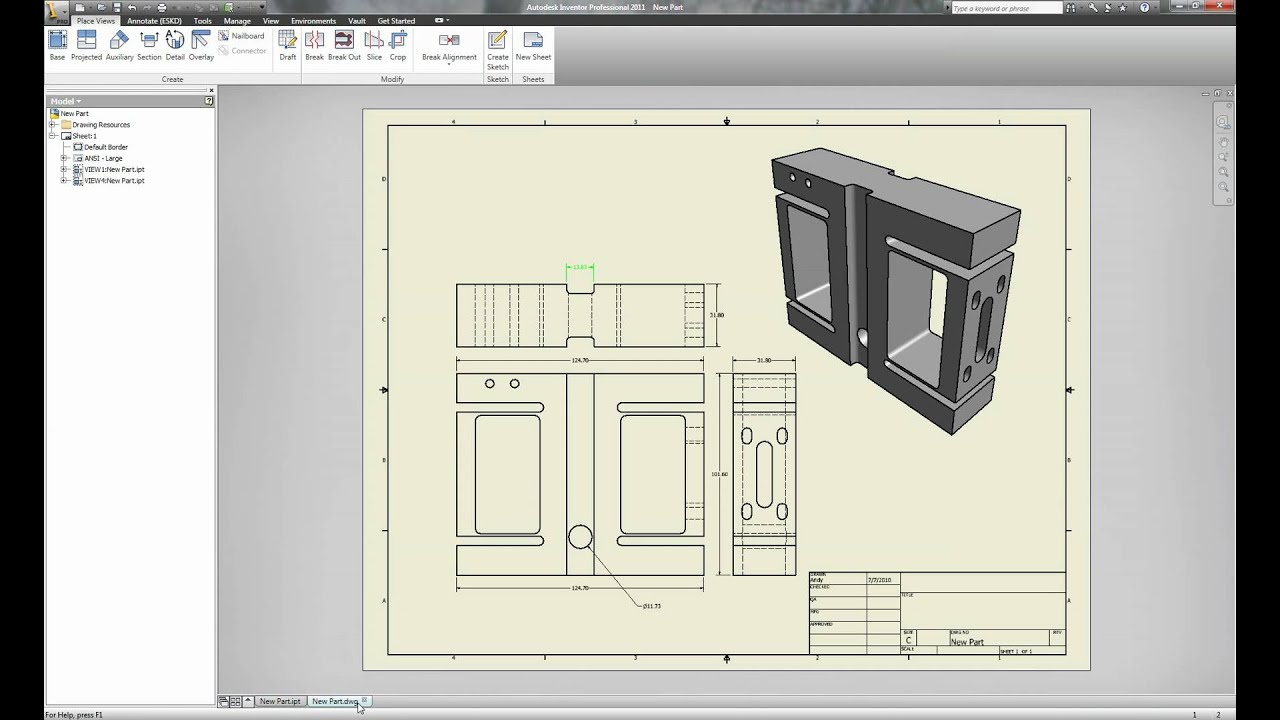Switch to the Annotate (ESKD) tab
The image size is (1280, 720).
154,21
